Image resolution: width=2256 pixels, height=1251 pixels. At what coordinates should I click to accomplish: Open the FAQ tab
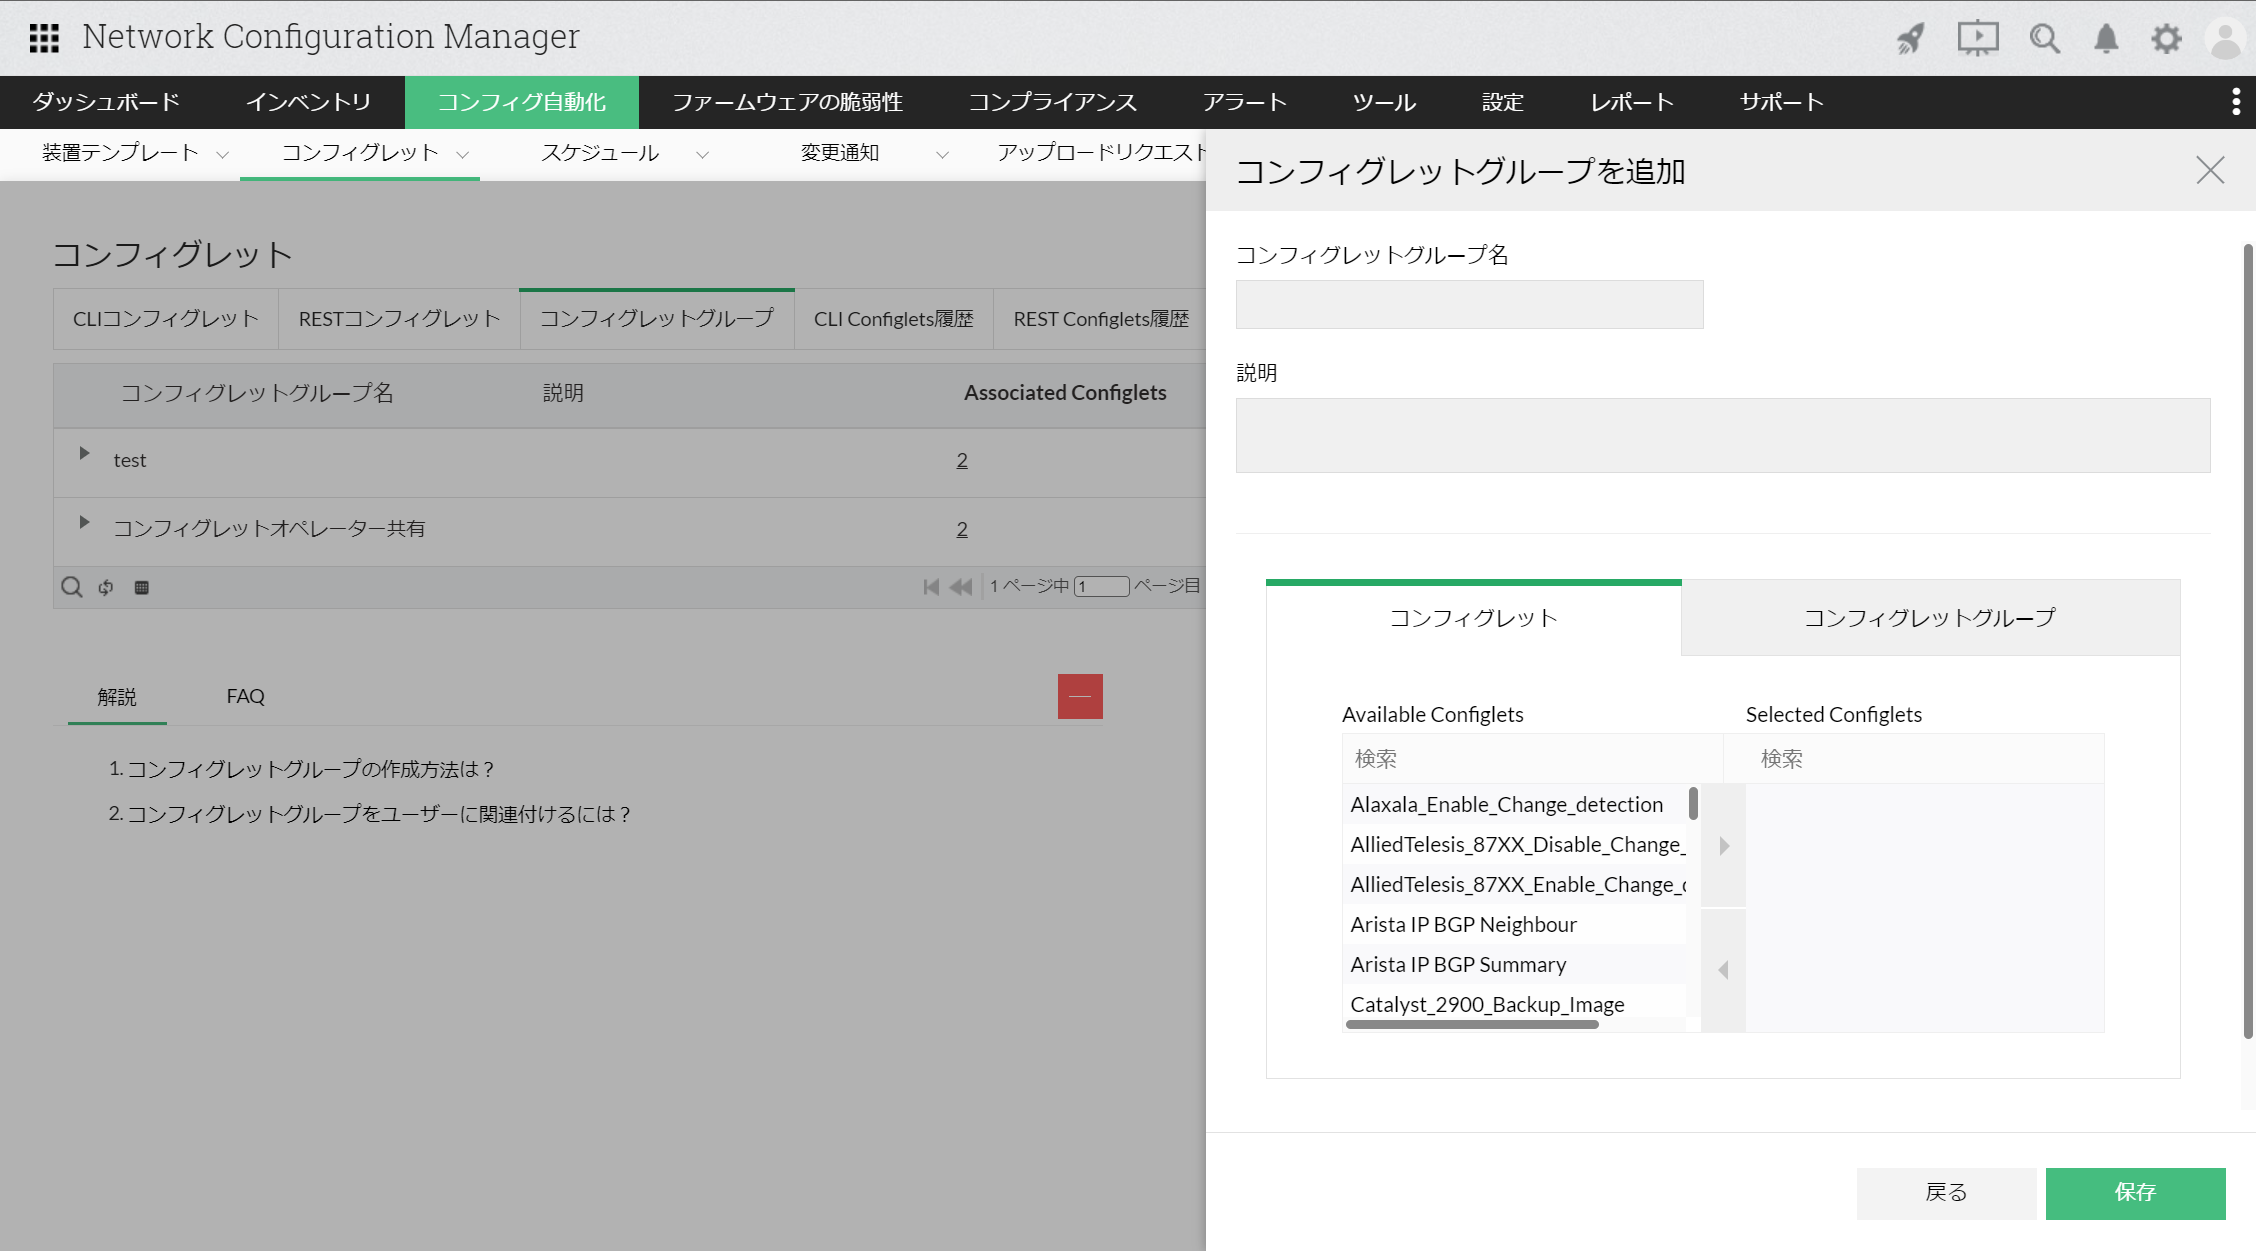click(245, 696)
